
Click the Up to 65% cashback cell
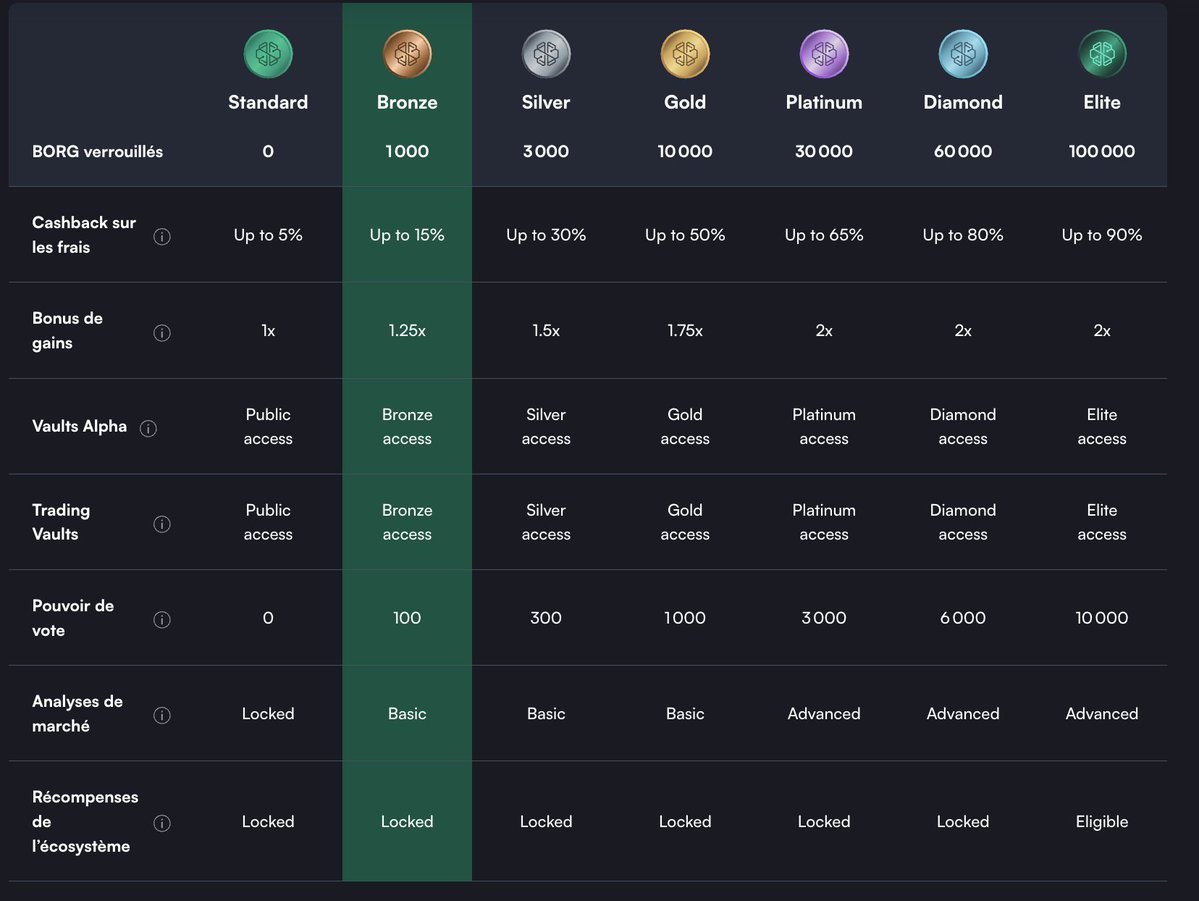click(824, 235)
